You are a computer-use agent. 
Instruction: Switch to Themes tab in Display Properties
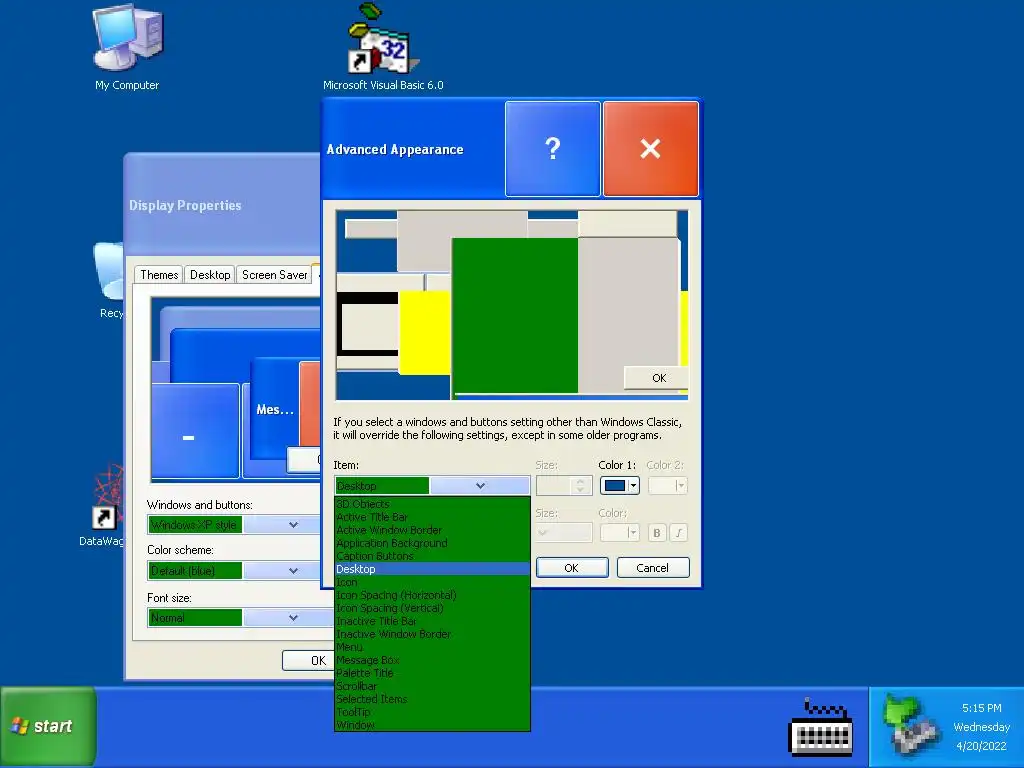coord(159,275)
